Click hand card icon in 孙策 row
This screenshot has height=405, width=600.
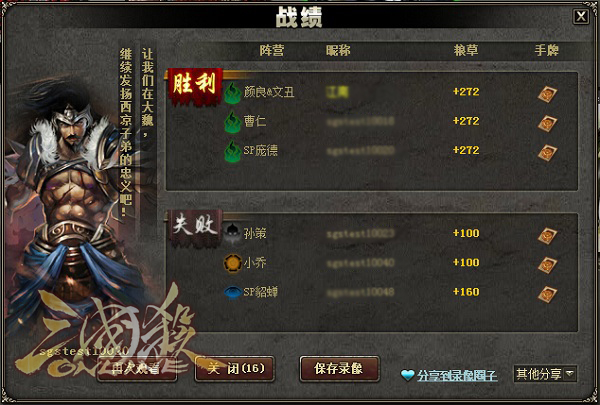pyautogui.click(x=547, y=236)
